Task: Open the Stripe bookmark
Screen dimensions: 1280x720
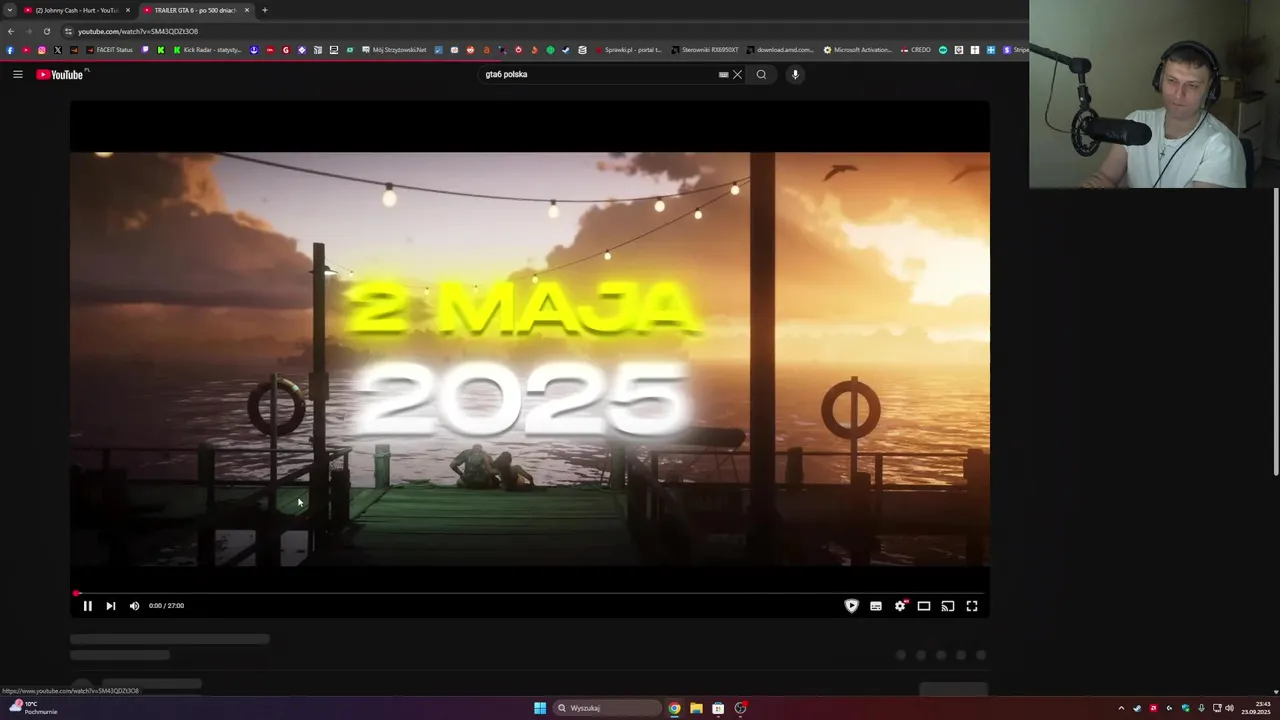Action: tap(1015, 50)
